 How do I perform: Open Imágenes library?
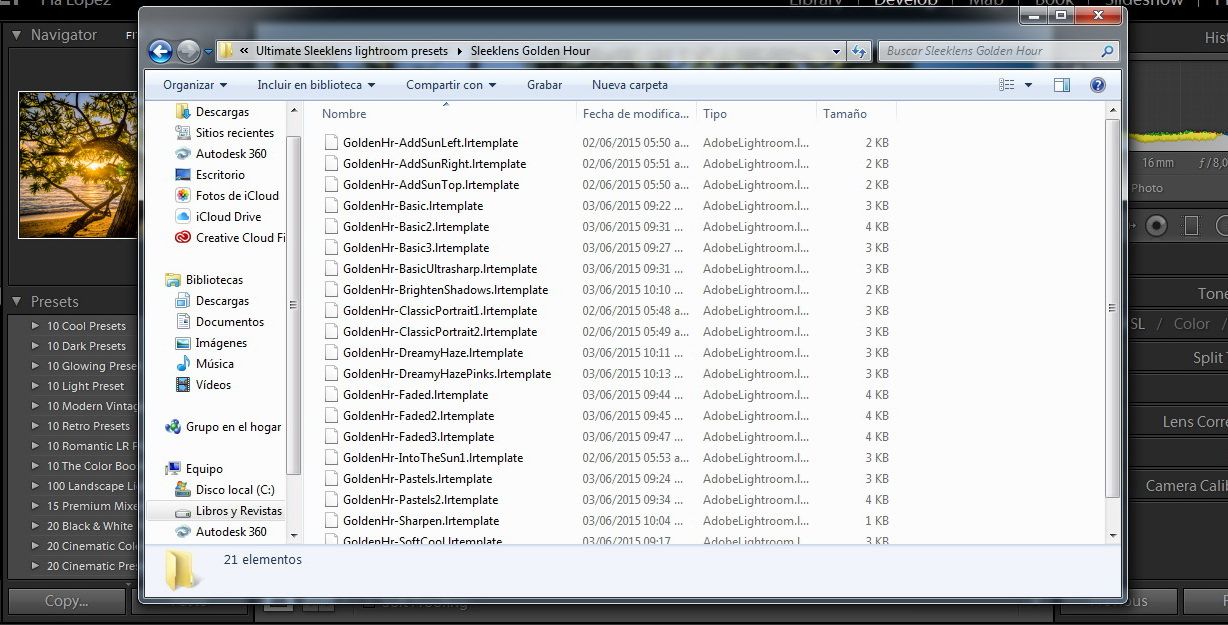(221, 343)
